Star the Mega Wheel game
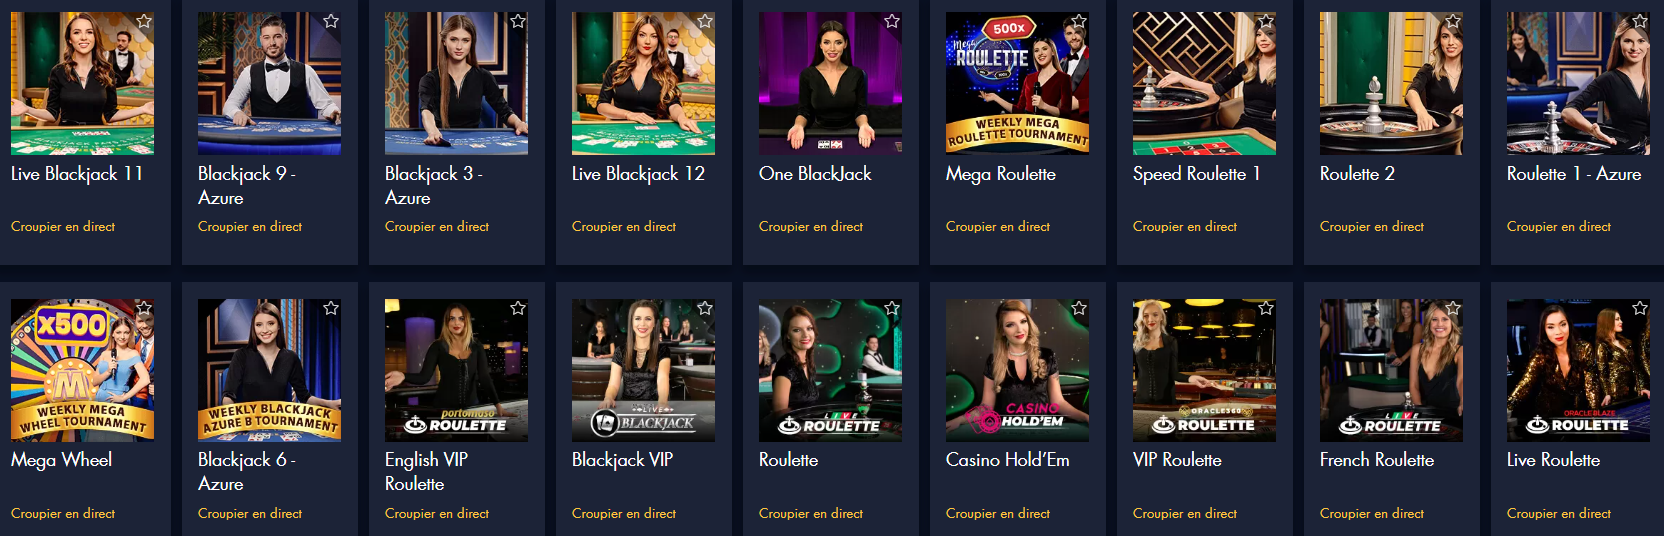Screen dimensions: 1664x536 click(x=144, y=308)
